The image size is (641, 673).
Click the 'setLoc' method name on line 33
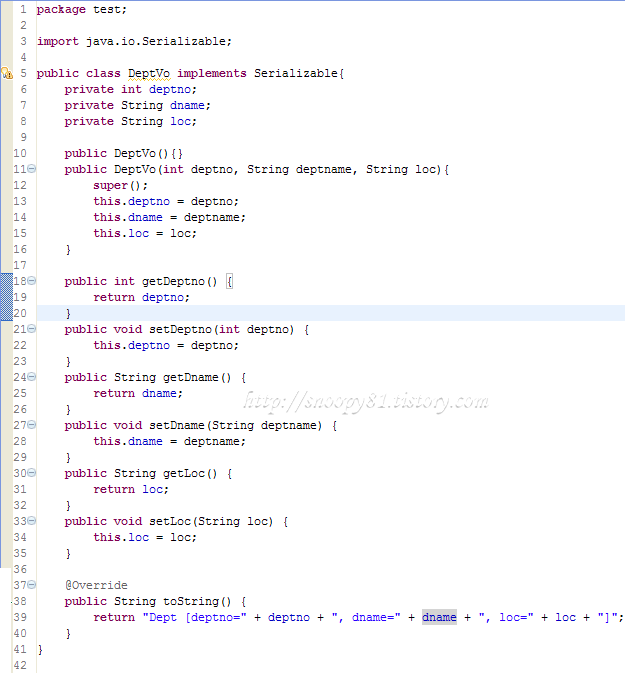(x=170, y=521)
